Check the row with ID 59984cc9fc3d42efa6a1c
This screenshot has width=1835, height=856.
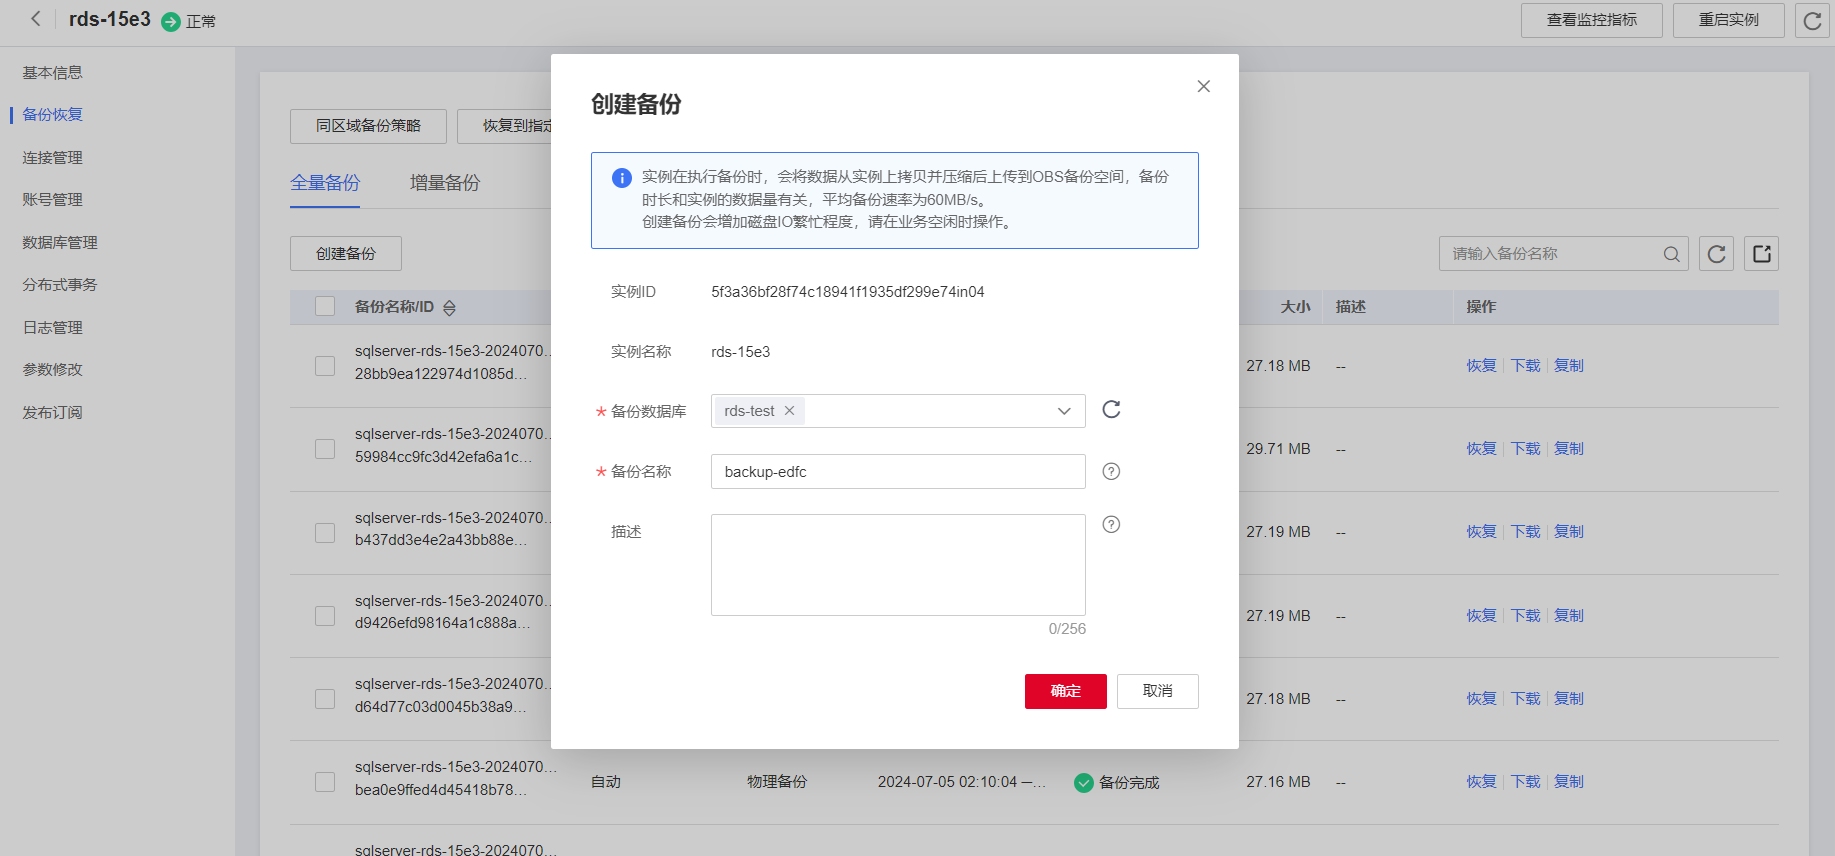point(325,449)
